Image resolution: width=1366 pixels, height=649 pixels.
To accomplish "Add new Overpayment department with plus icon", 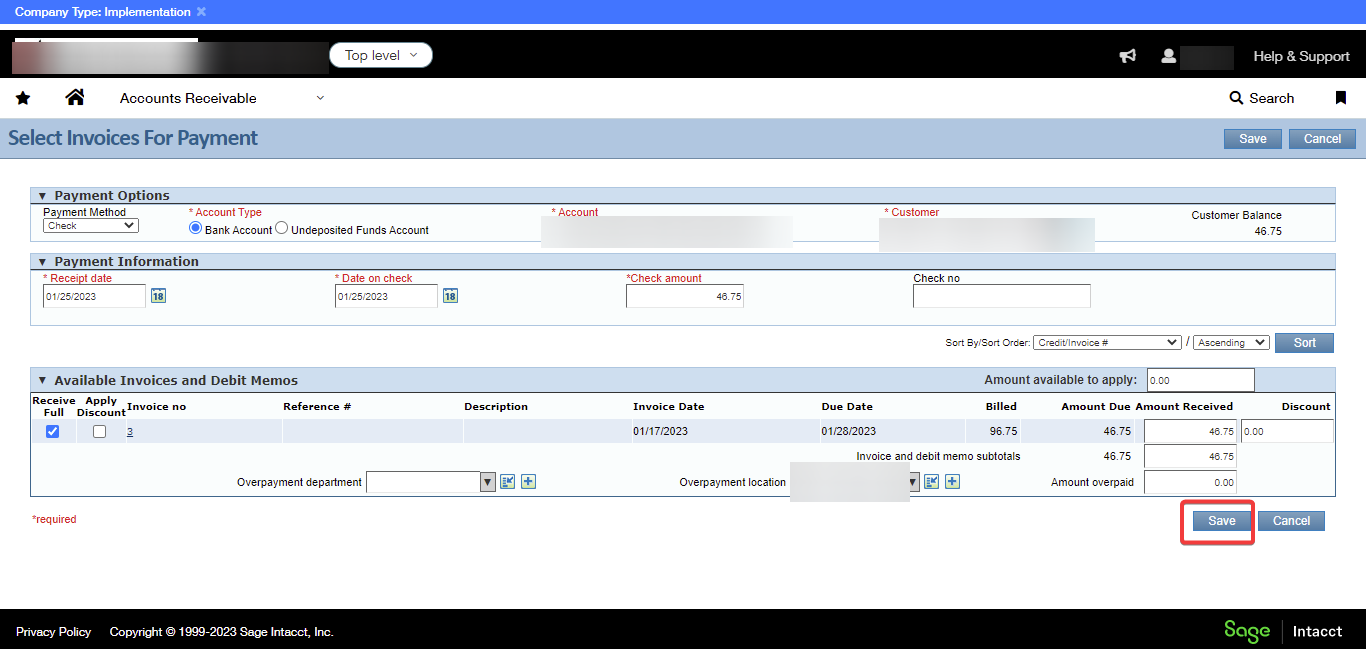I will (529, 482).
